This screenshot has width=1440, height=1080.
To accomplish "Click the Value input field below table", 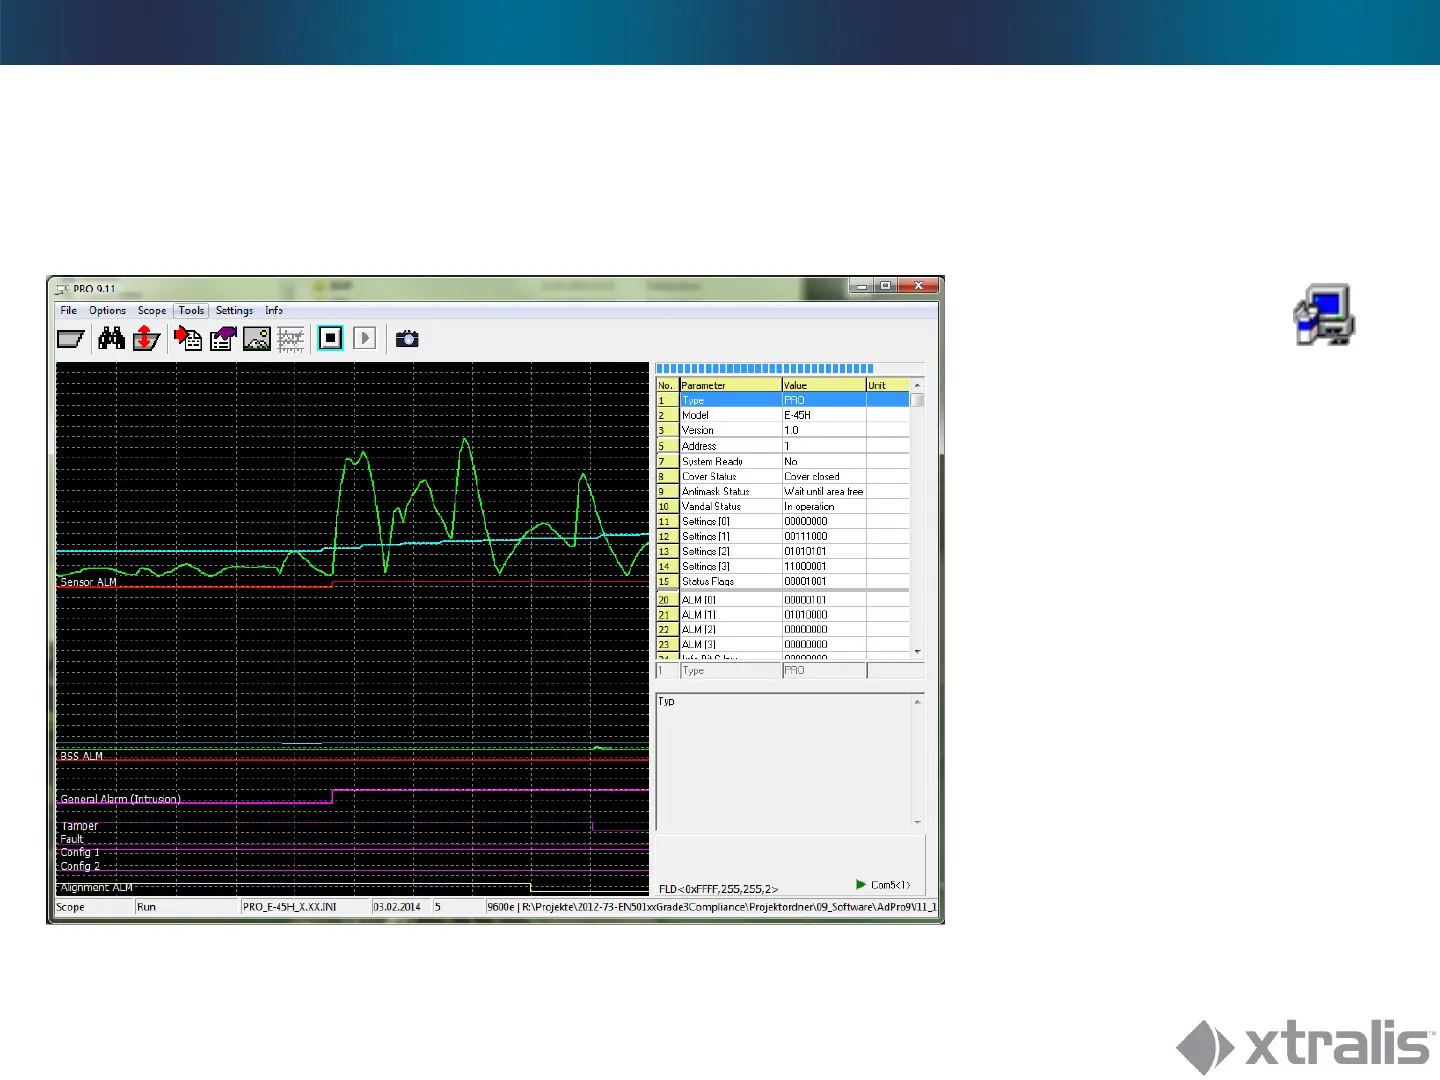I will click(x=823, y=671).
